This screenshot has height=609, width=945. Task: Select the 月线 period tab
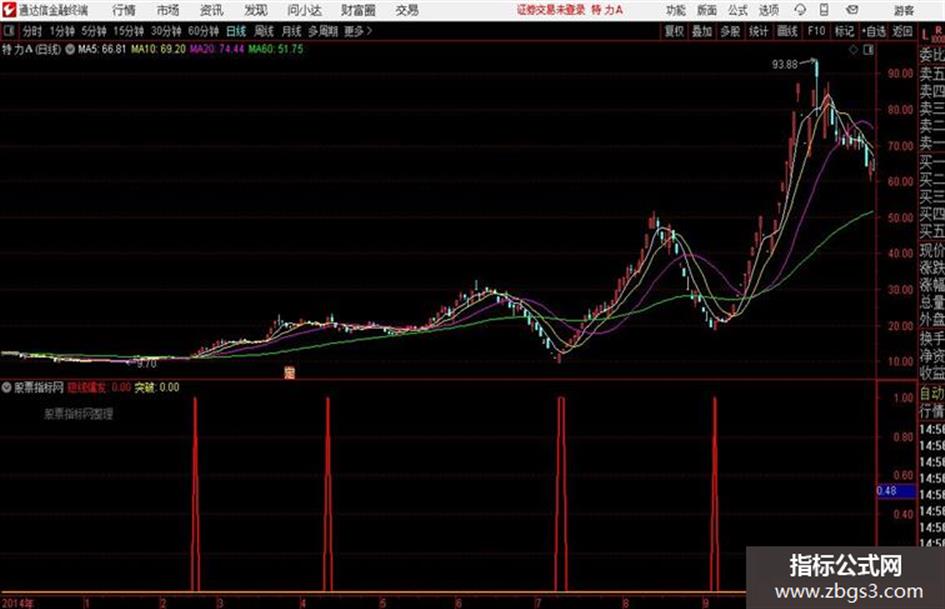click(291, 31)
